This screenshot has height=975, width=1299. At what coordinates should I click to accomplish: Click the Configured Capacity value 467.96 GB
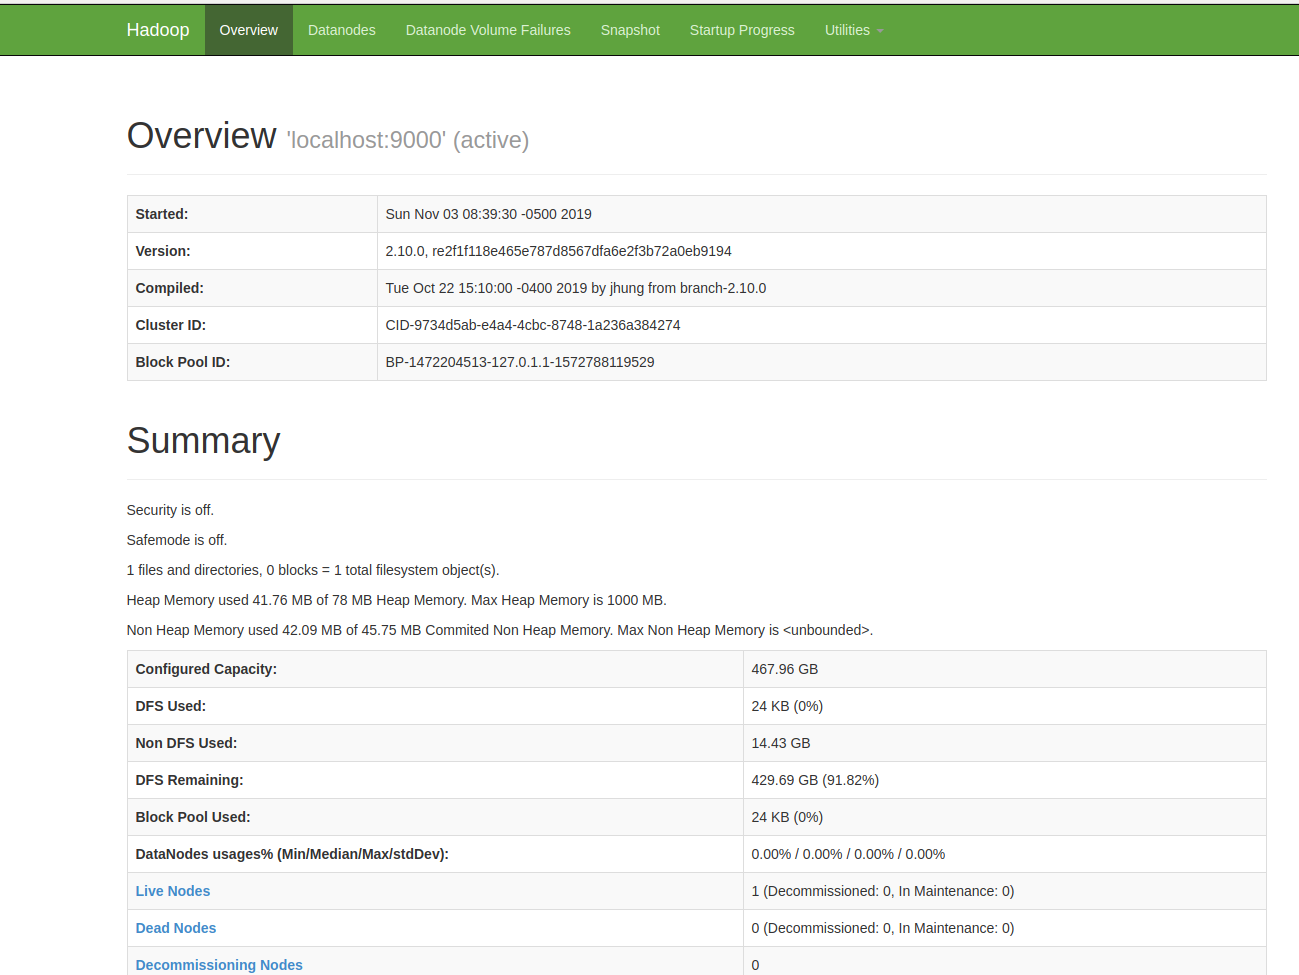tap(785, 669)
